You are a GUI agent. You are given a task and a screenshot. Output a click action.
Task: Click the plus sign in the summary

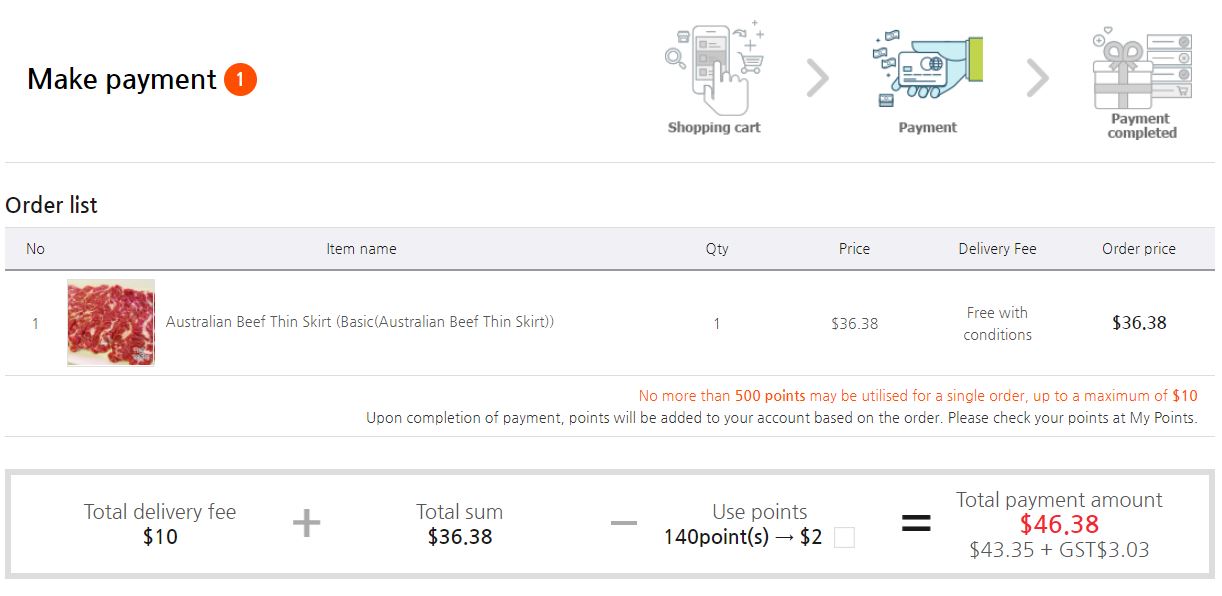click(306, 523)
